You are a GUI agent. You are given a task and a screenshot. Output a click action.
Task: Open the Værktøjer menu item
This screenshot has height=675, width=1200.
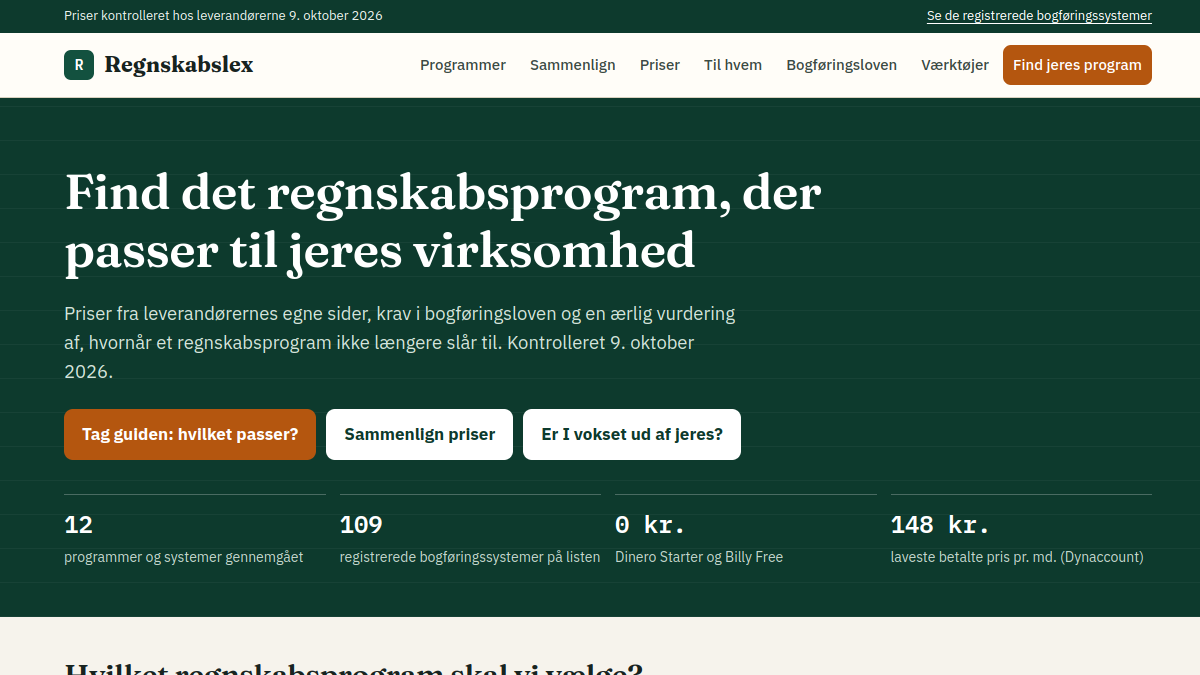955,65
